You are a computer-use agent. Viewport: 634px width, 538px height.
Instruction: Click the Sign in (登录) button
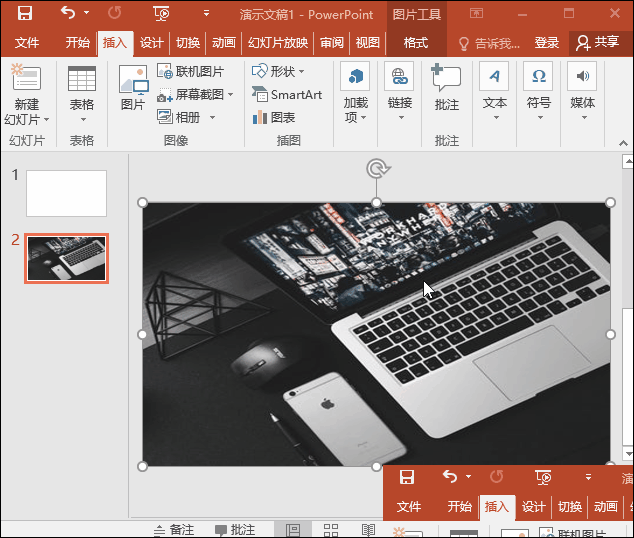[547, 43]
